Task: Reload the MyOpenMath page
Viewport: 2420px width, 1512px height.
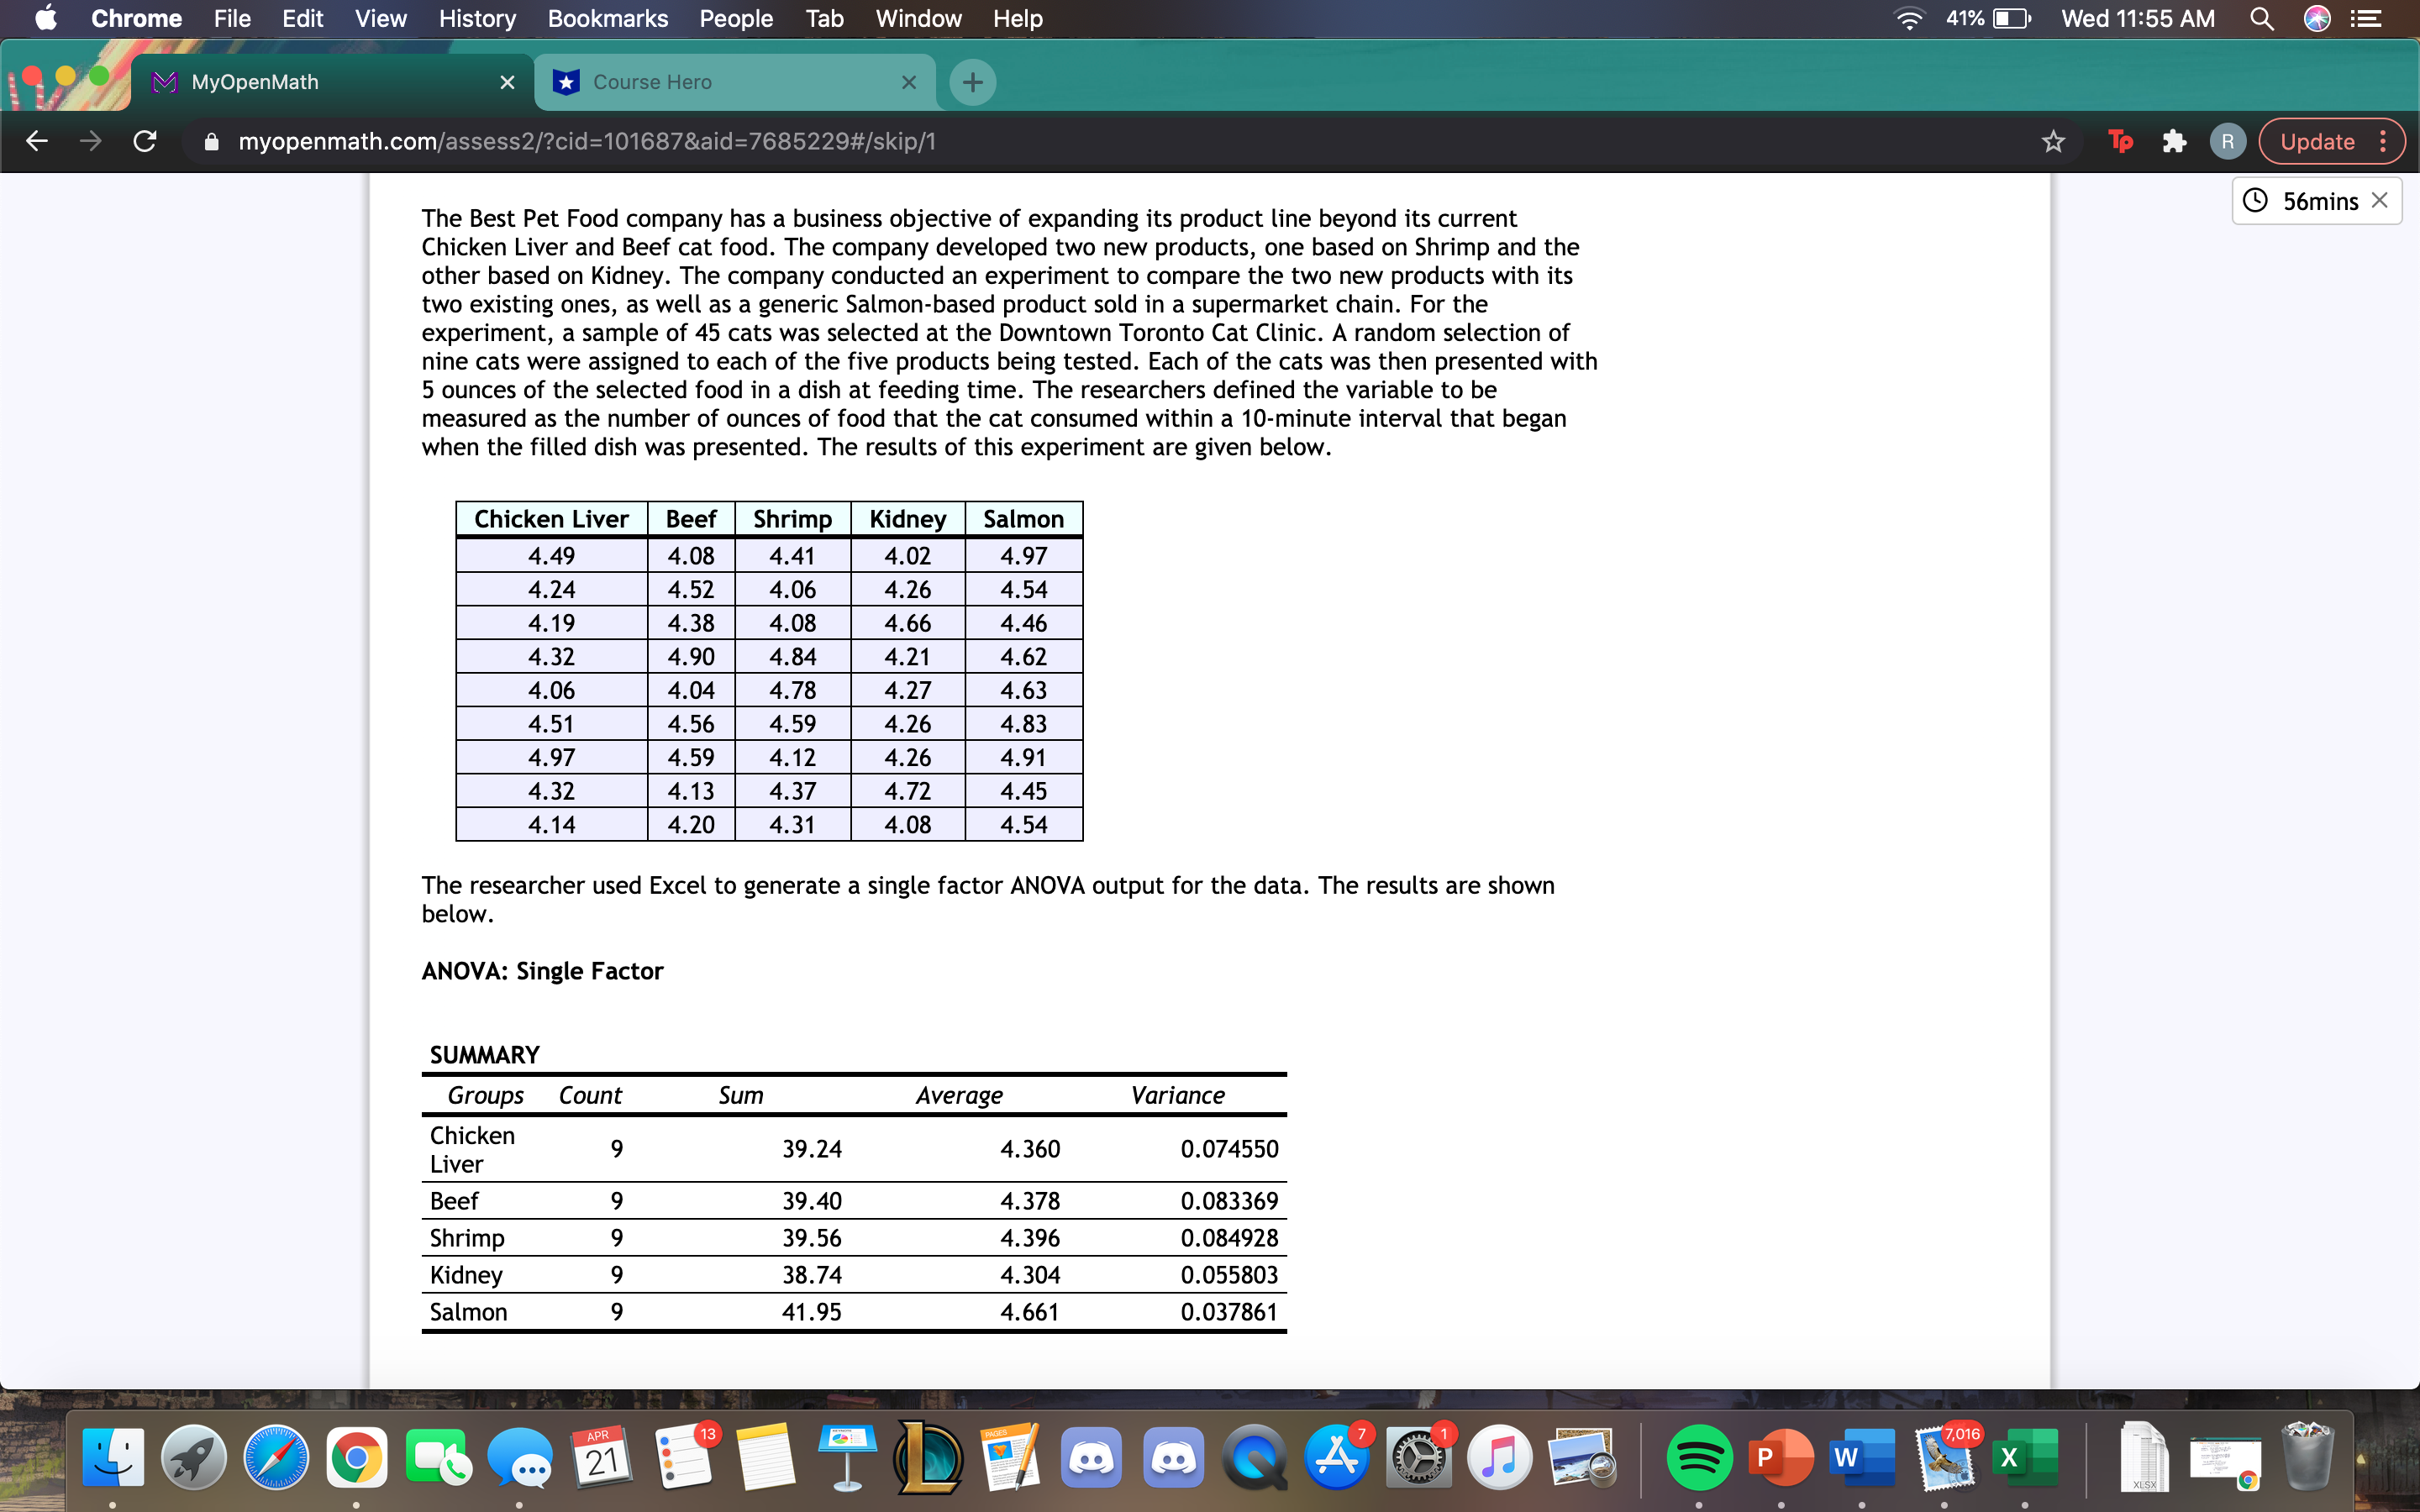Action: point(145,141)
